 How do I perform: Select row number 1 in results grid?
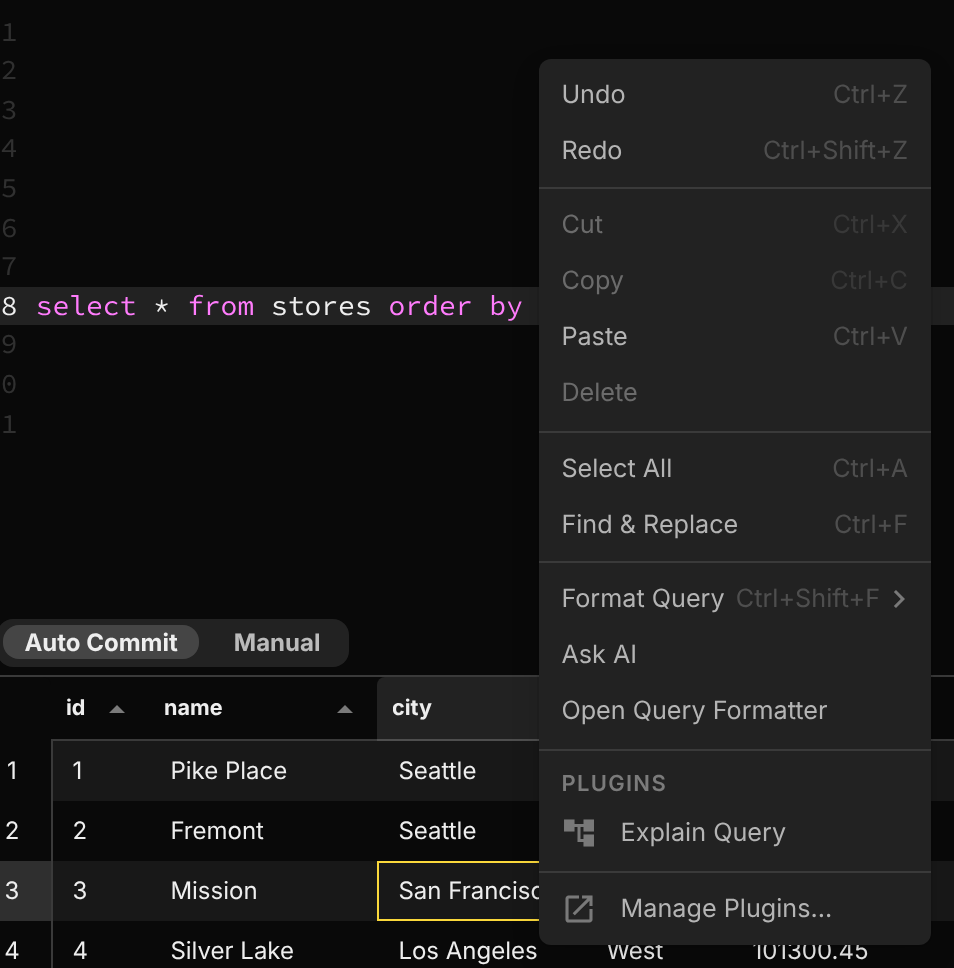[25, 771]
